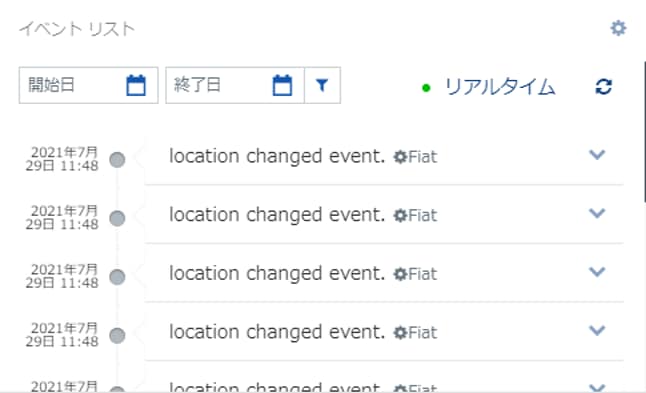Expand third location changed event row
This screenshot has width=646, height=393.
pos(597,272)
